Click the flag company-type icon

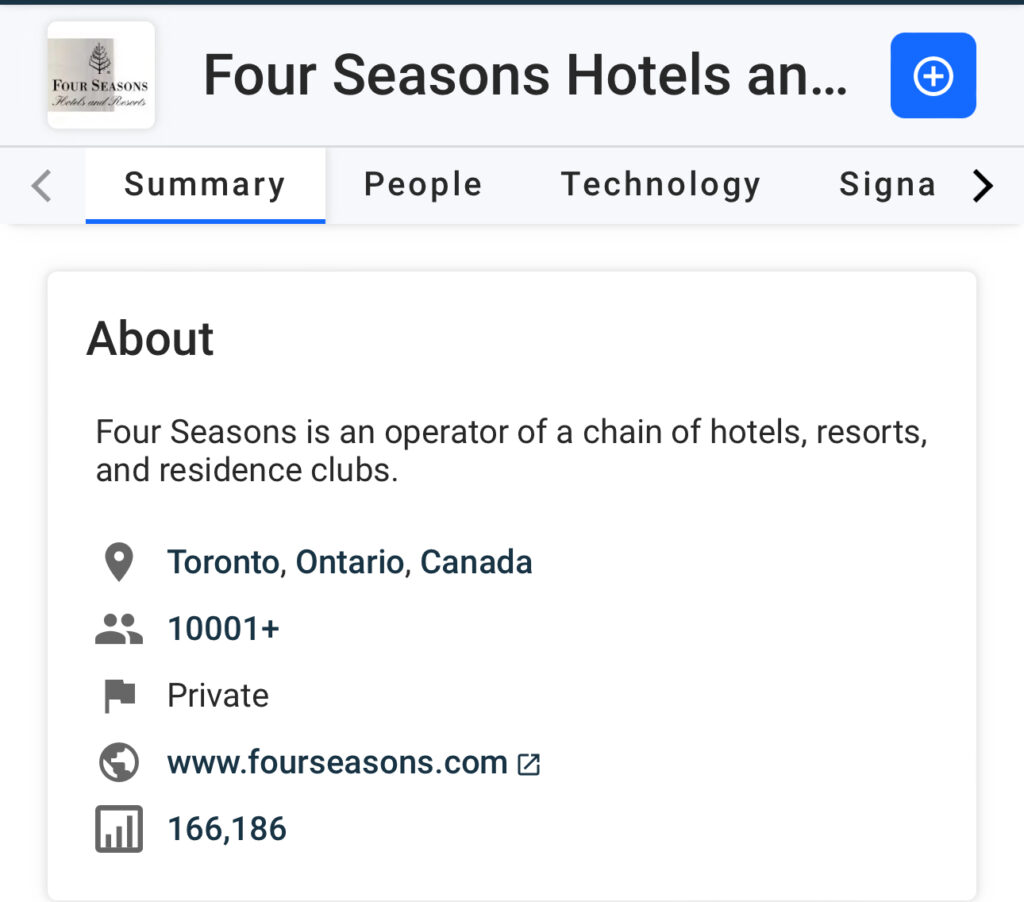pos(120,696)
